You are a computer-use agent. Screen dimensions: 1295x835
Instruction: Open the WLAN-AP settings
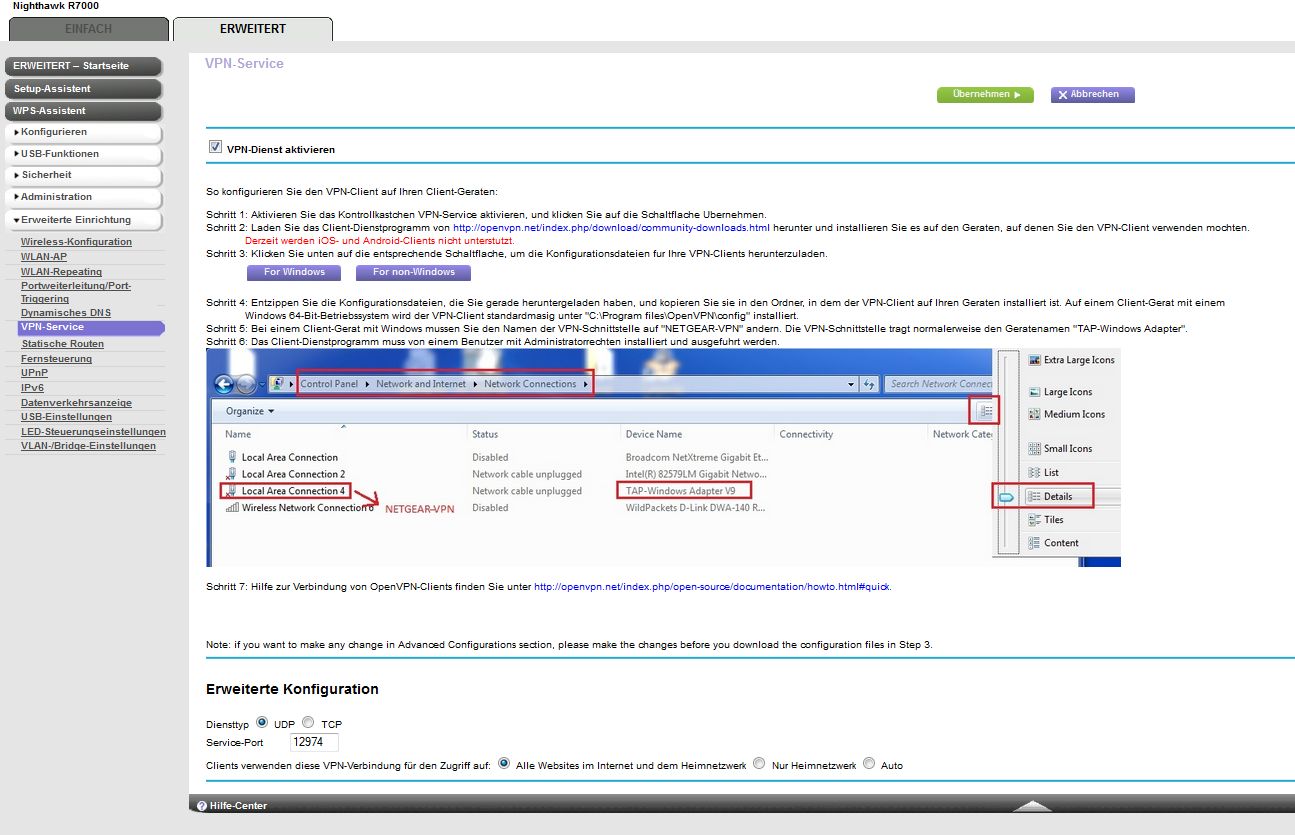click(x=44, y=257)
